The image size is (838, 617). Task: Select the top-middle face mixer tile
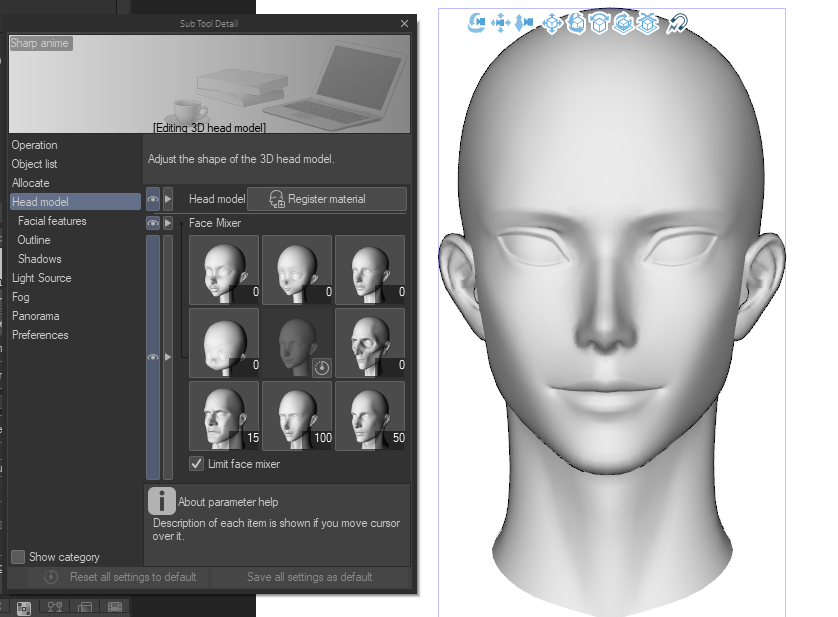(297, 270)
